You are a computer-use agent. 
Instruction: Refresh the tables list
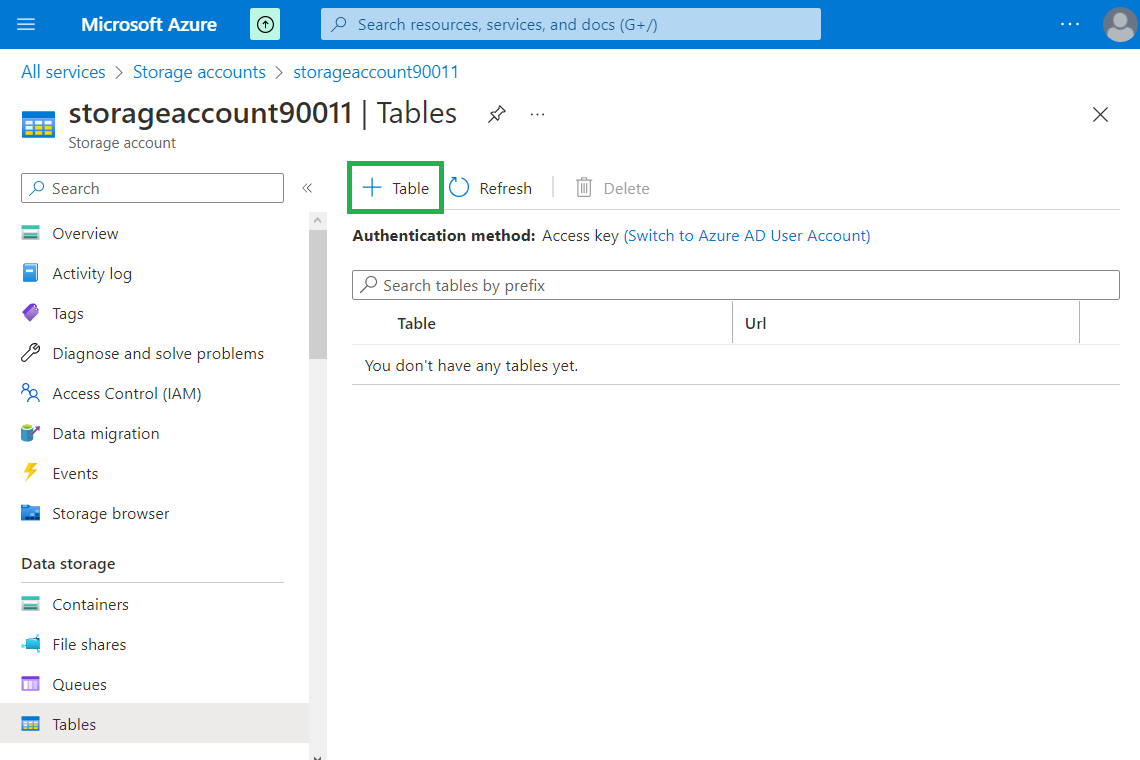click(x=491, y=188)
